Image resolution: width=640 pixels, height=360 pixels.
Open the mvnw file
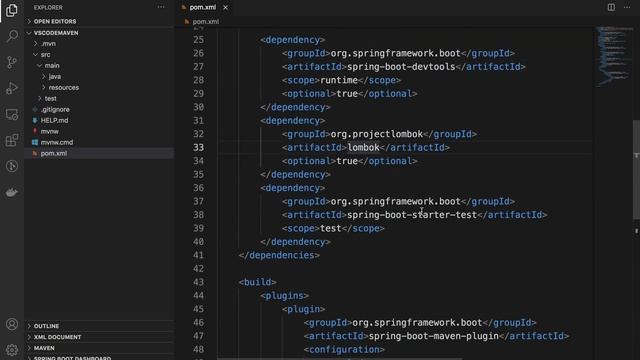tap(99, 131)
